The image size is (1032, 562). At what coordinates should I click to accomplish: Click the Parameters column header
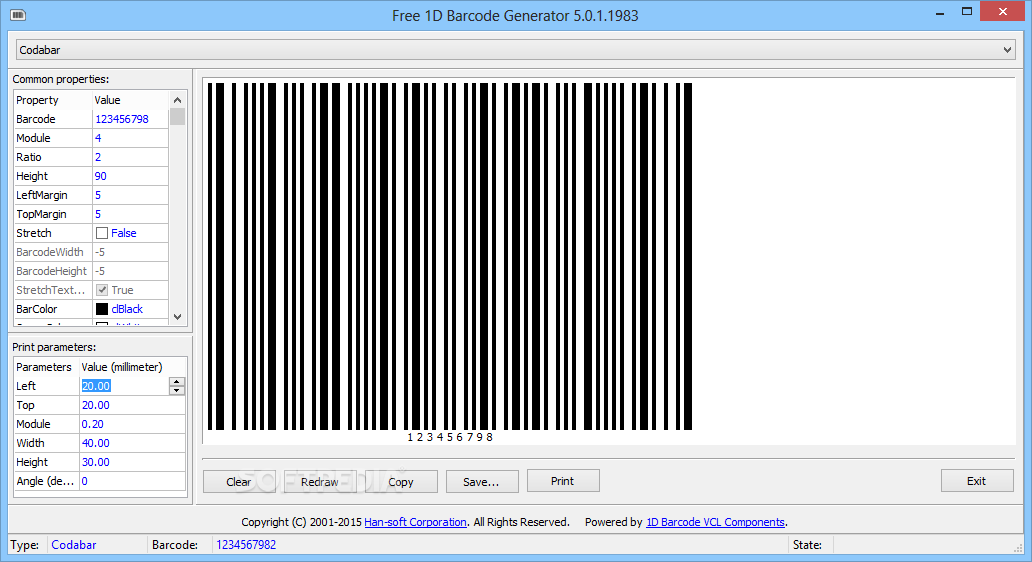(44, 367)
